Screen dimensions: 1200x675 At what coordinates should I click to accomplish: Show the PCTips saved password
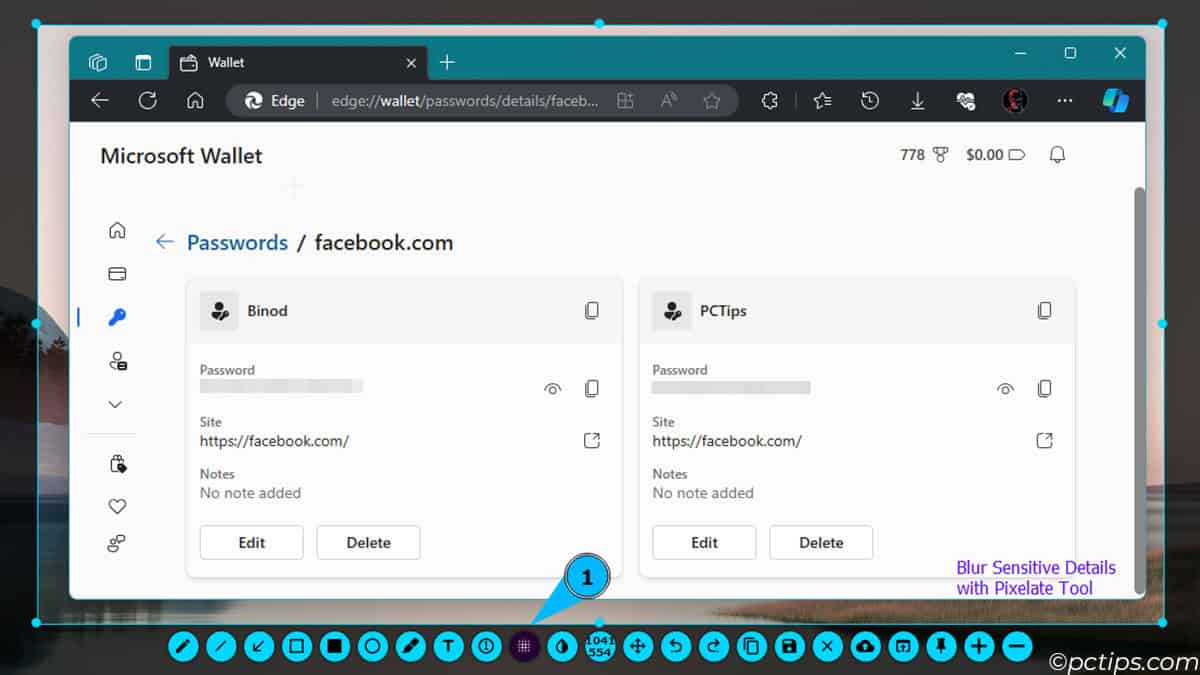click(x=1005, y=389)
